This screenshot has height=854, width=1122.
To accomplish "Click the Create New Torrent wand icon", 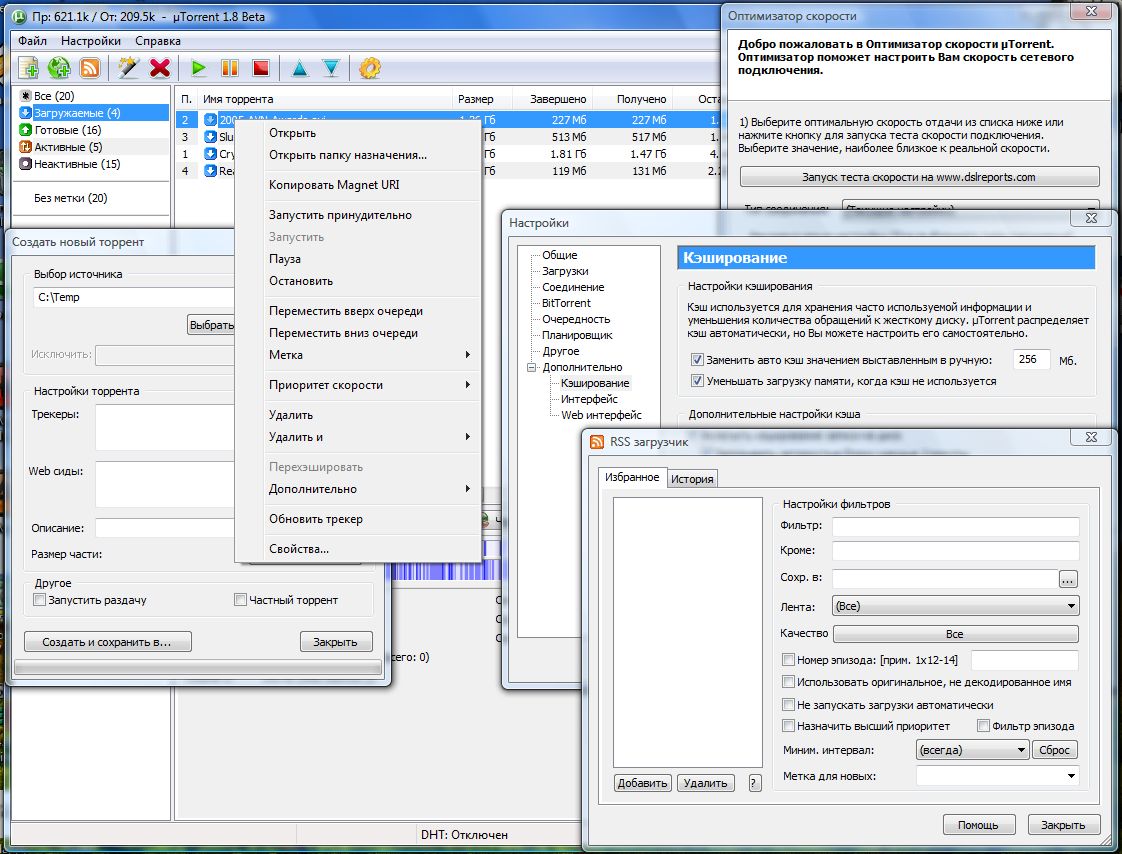I will click(128, 68).
